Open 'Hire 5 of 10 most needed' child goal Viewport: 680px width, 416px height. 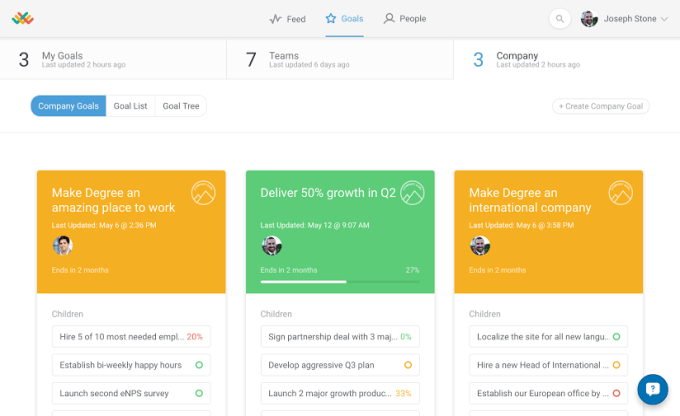pos(131,337)
